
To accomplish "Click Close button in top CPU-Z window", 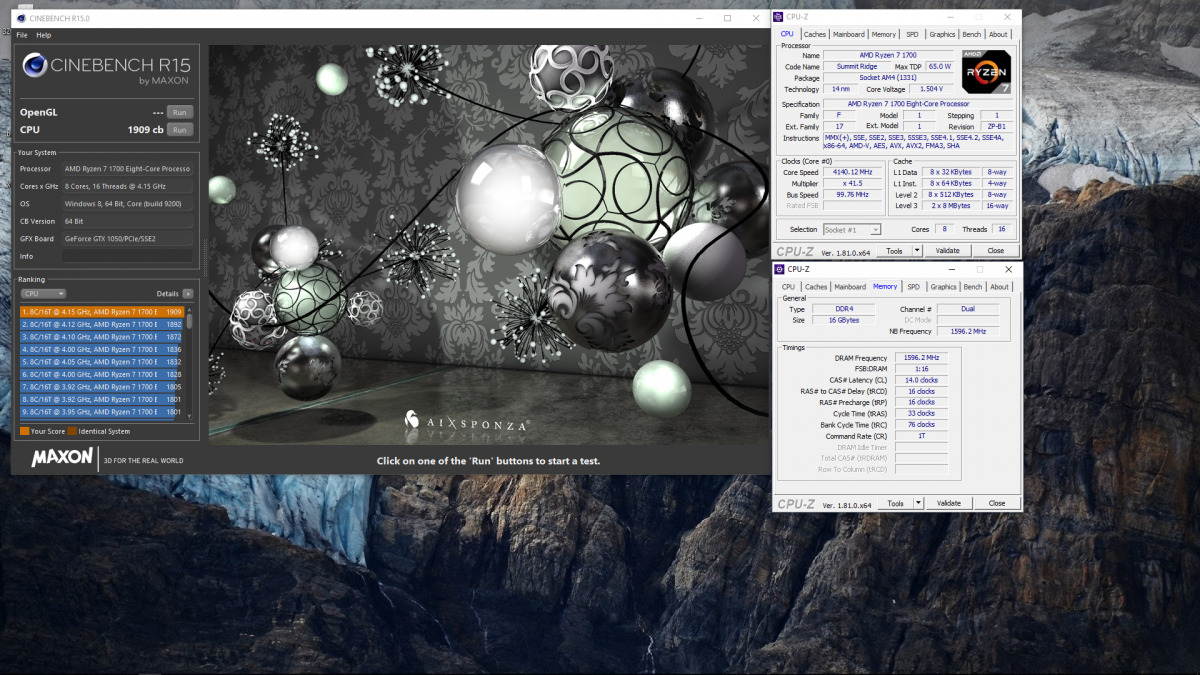I will (x=996, y=251).
